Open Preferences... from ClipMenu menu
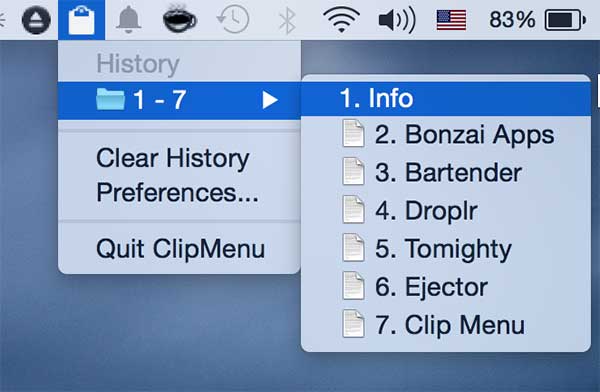This screenshot has height=392, width=600. point(178,193)
